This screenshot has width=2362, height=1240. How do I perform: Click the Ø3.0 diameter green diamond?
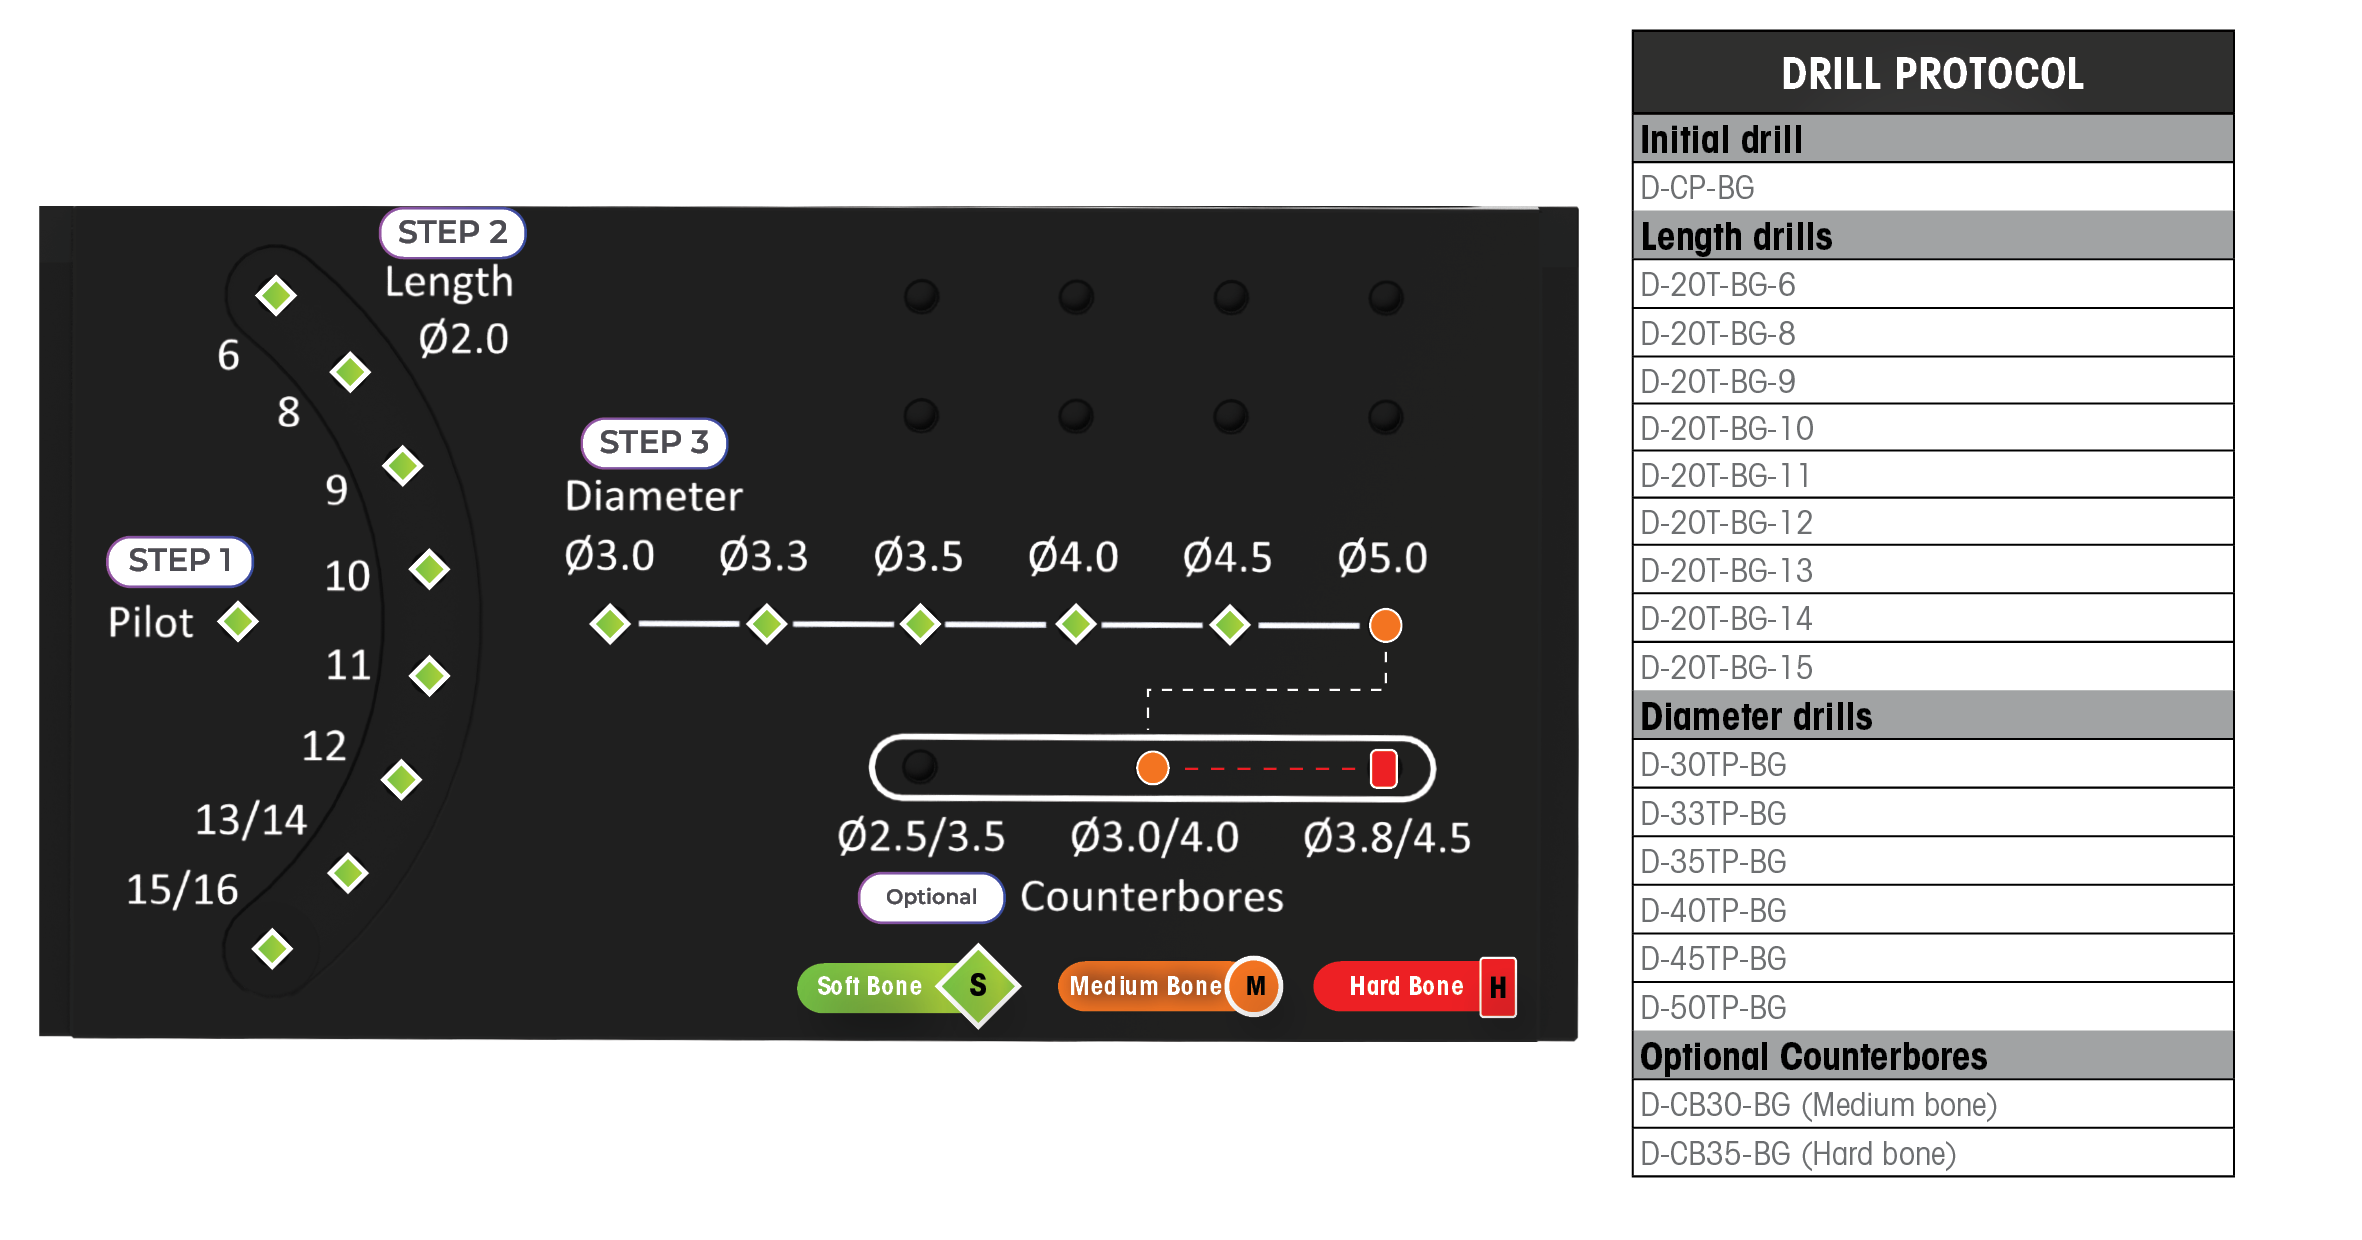click(610, 624)
